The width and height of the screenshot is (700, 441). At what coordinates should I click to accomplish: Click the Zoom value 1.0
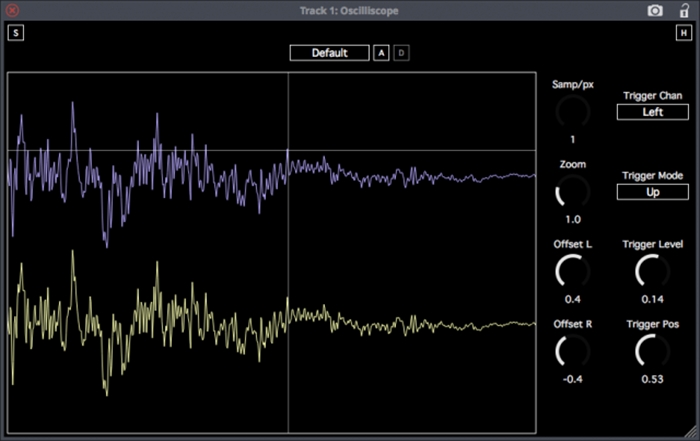(x=573, y=220)
